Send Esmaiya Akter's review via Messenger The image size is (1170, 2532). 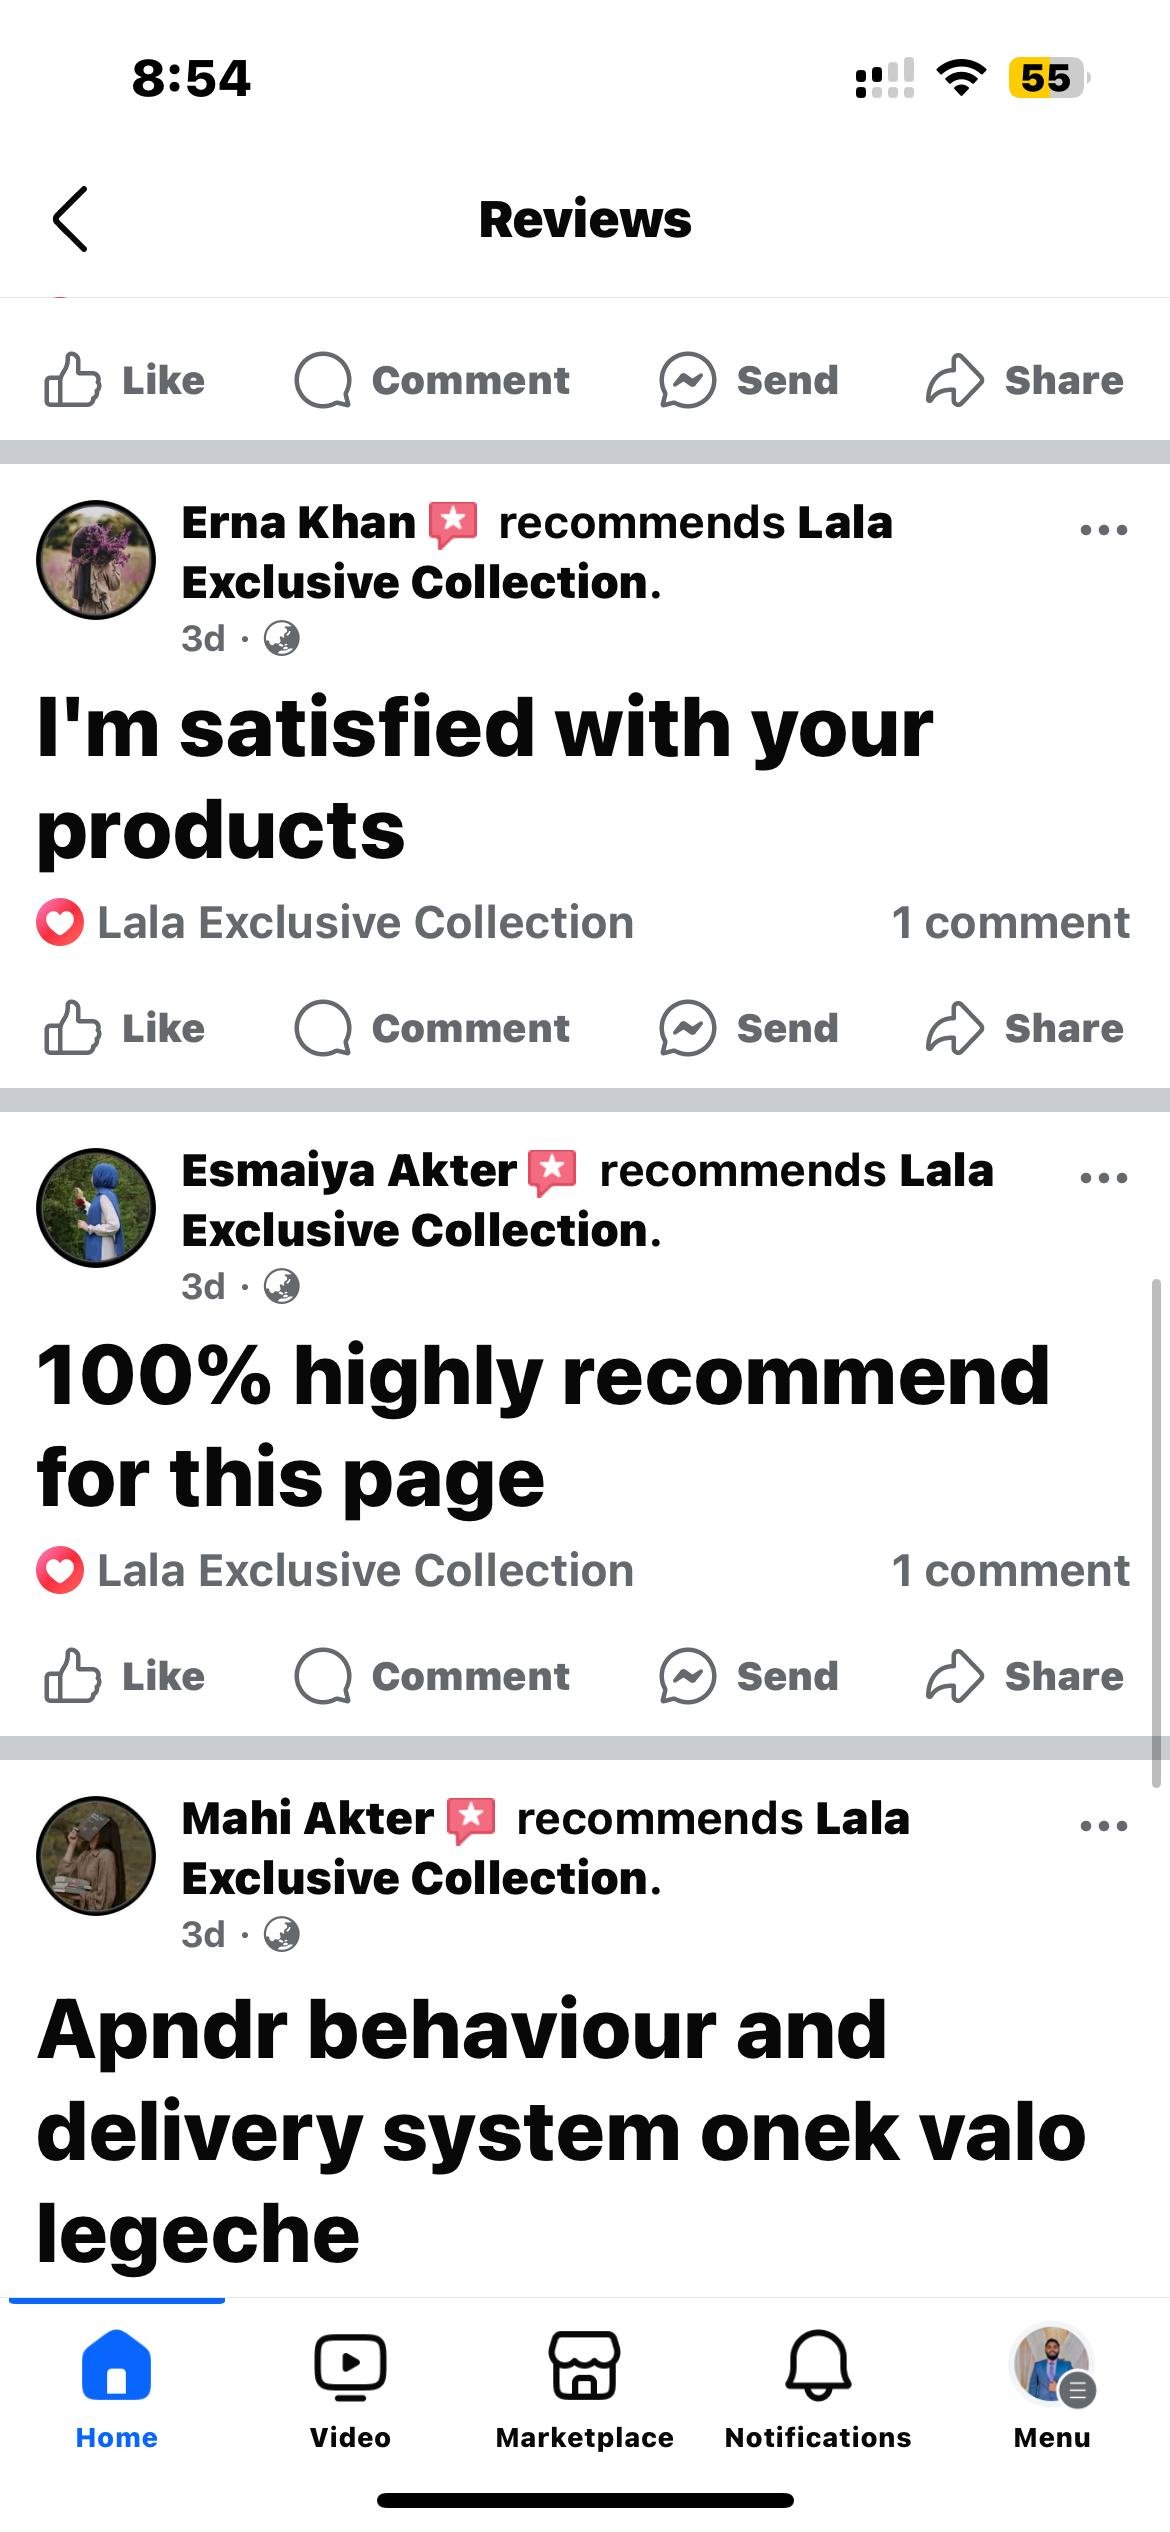coord(749,1676)
